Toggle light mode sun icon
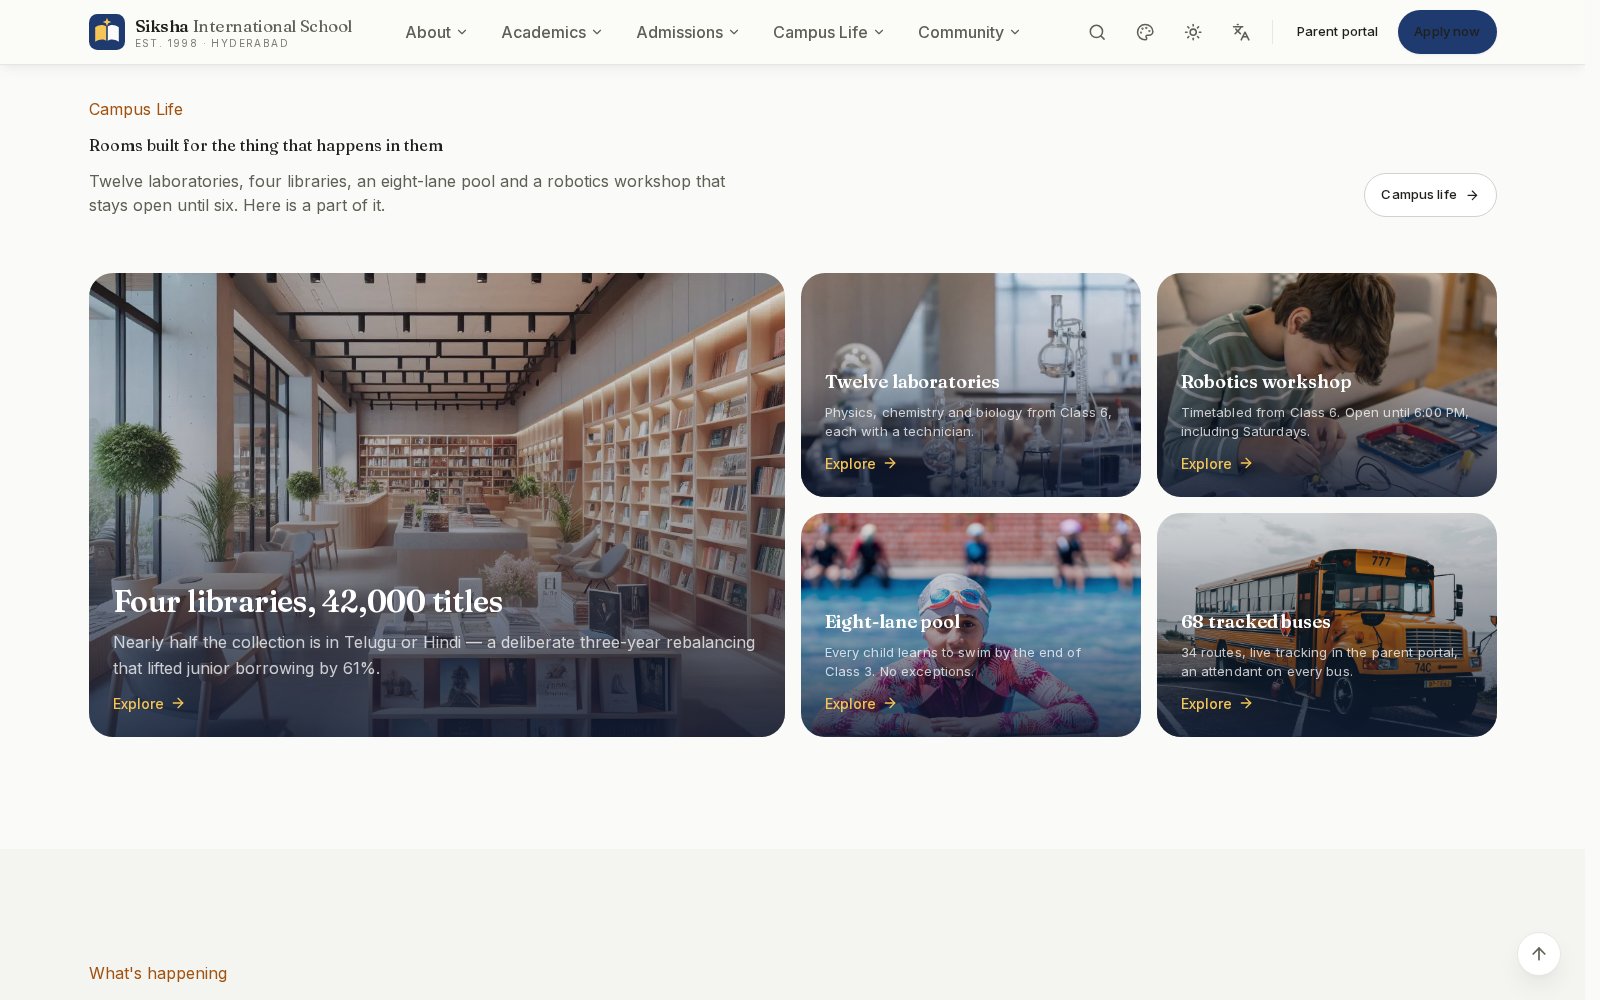 point(1193,32)
